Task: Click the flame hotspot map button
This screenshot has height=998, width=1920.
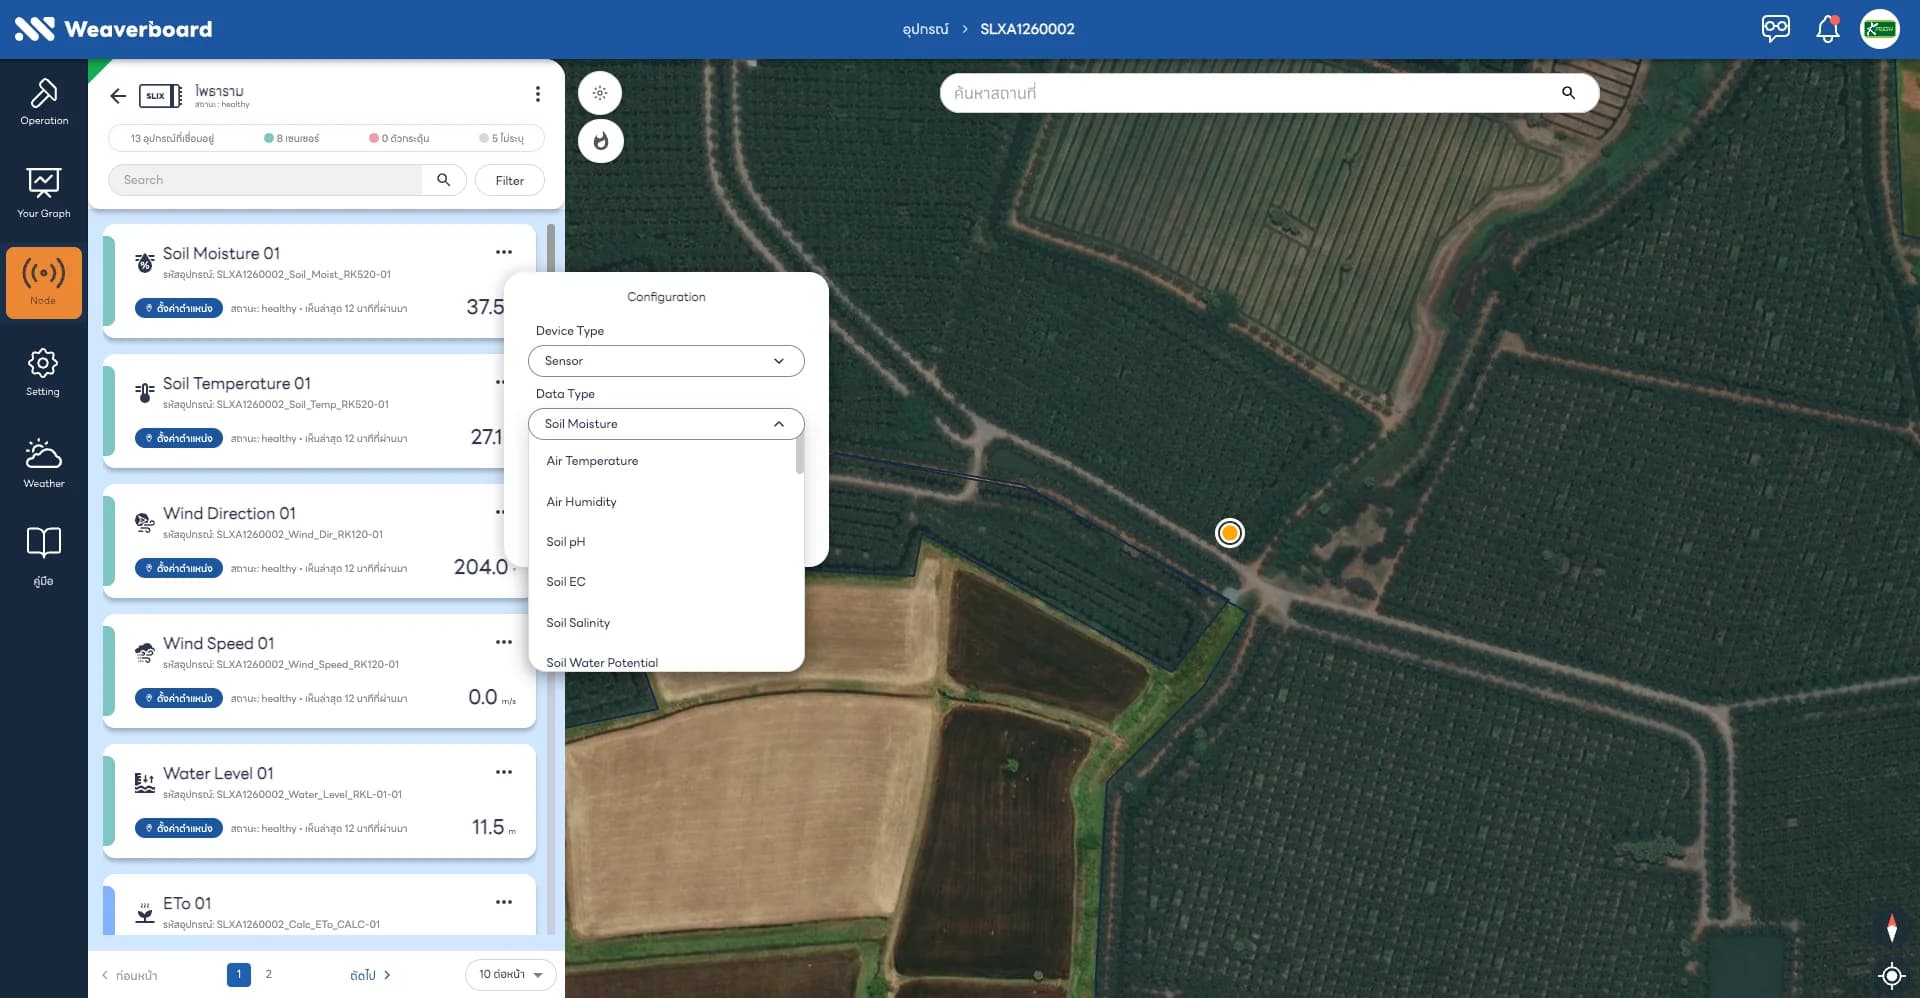Action: 600,141
